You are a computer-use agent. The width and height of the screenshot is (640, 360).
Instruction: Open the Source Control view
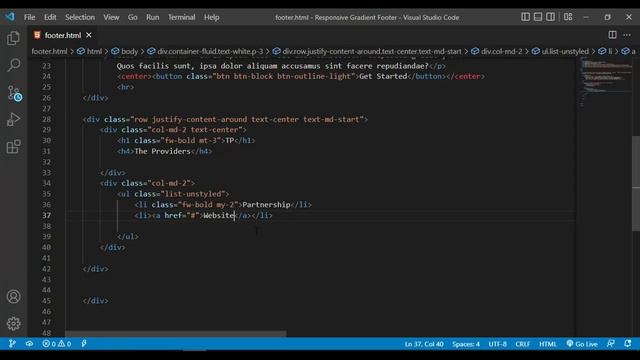(14, 93)
